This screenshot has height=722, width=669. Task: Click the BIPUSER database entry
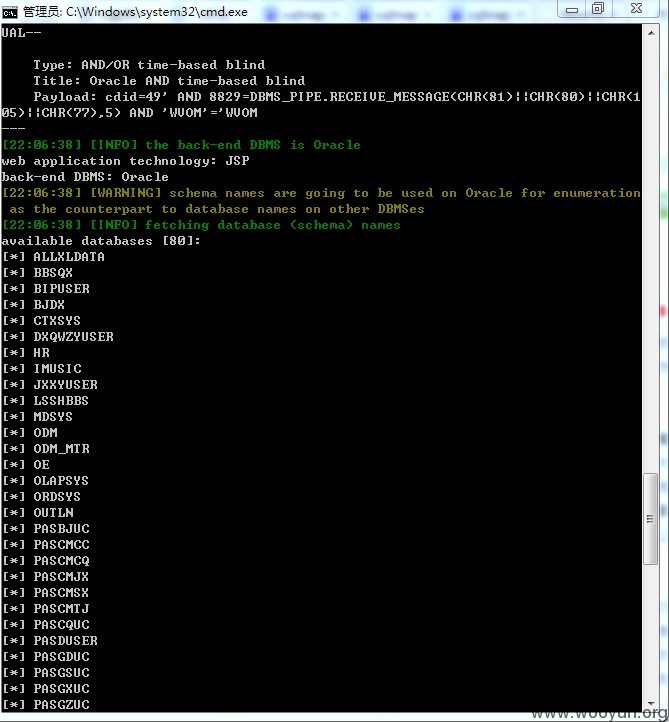click(x=46, y=289)
